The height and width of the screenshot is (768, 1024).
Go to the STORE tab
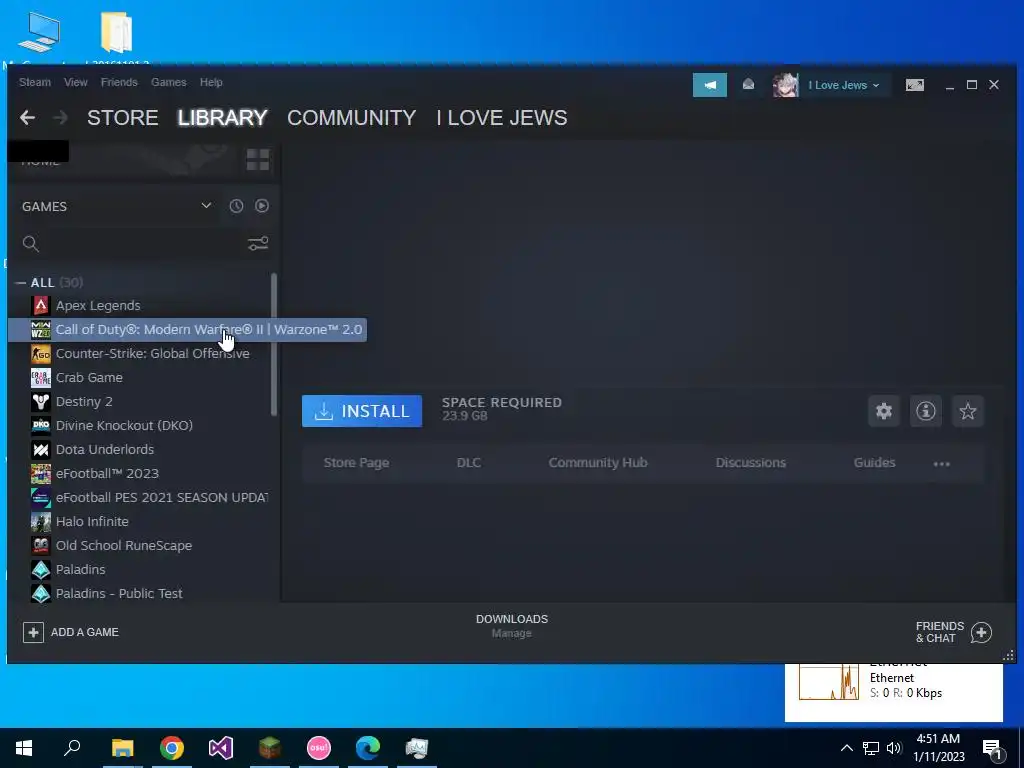123,118
